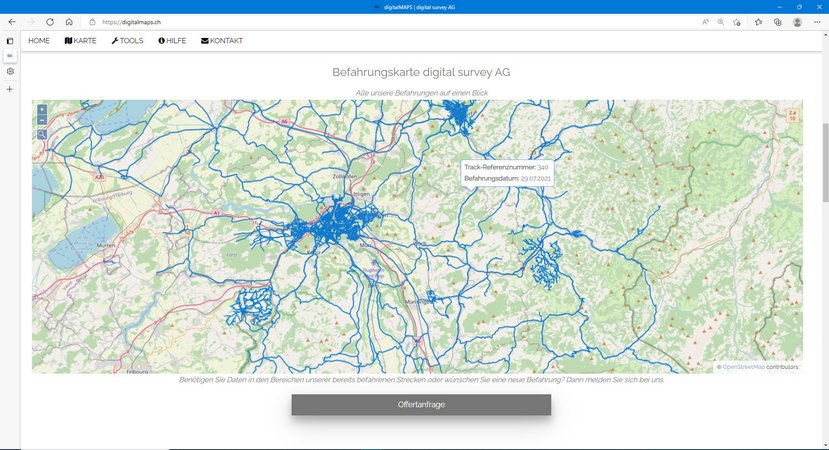Zoom in on the map with plus button
This screenshot has width=829, height=450.
tap(42, 109)
